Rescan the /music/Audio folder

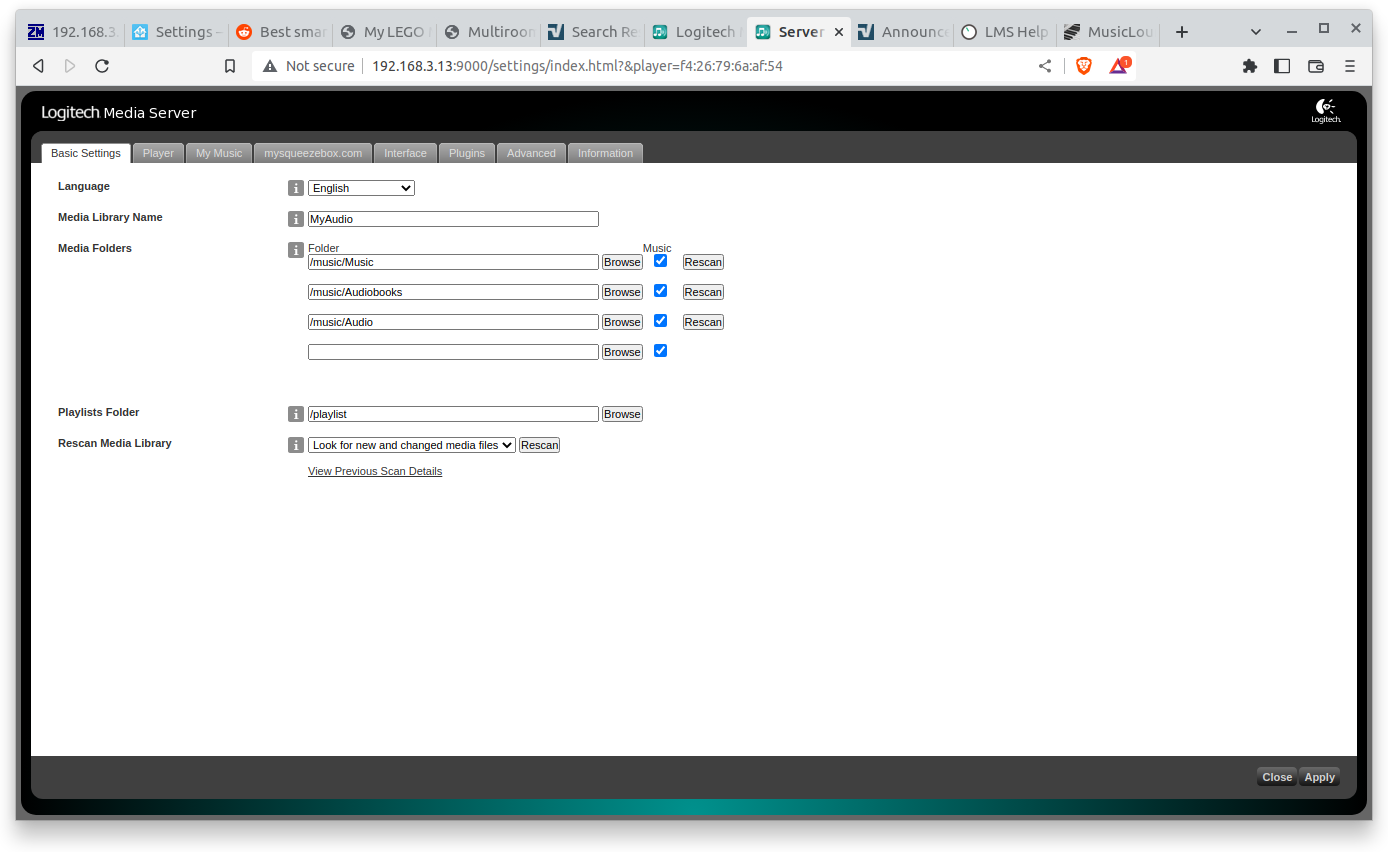703,322
